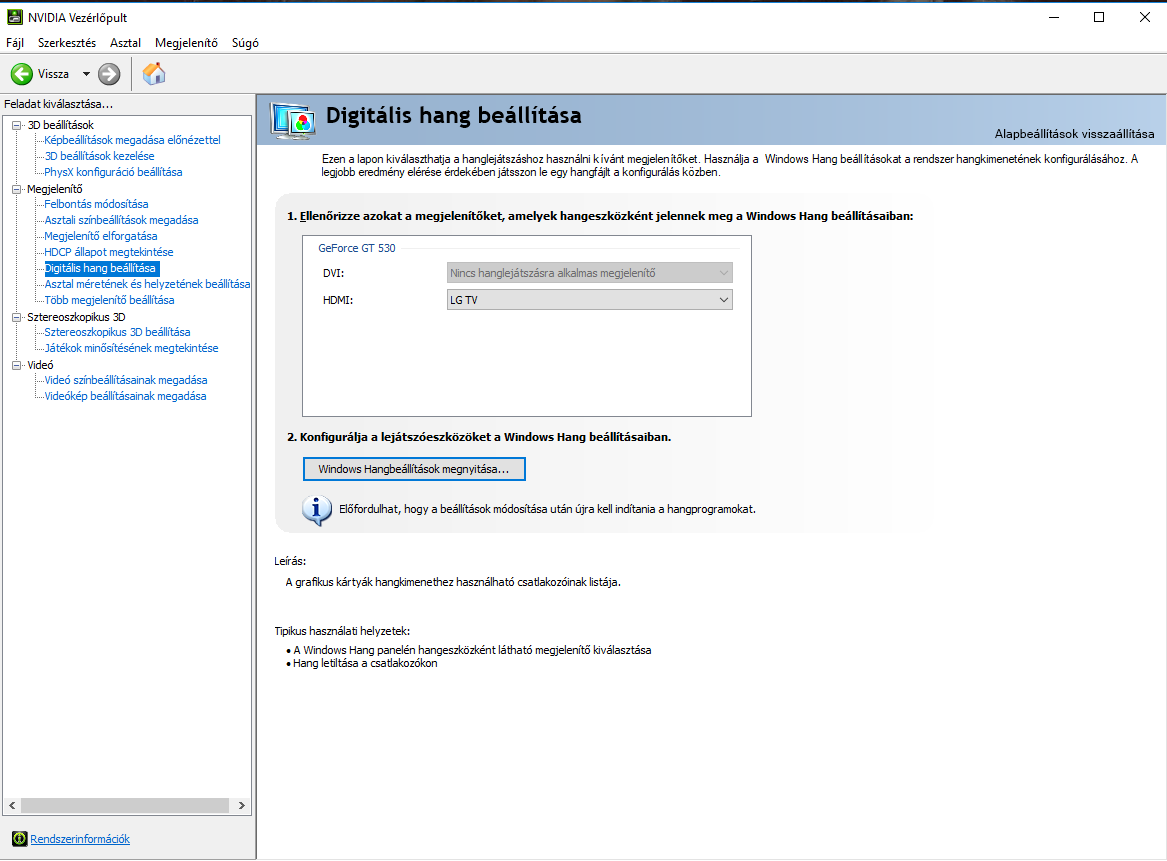Open Asztali színbeállítások megadása
This screenshot has width=1167, height=861.
(121, 220)
